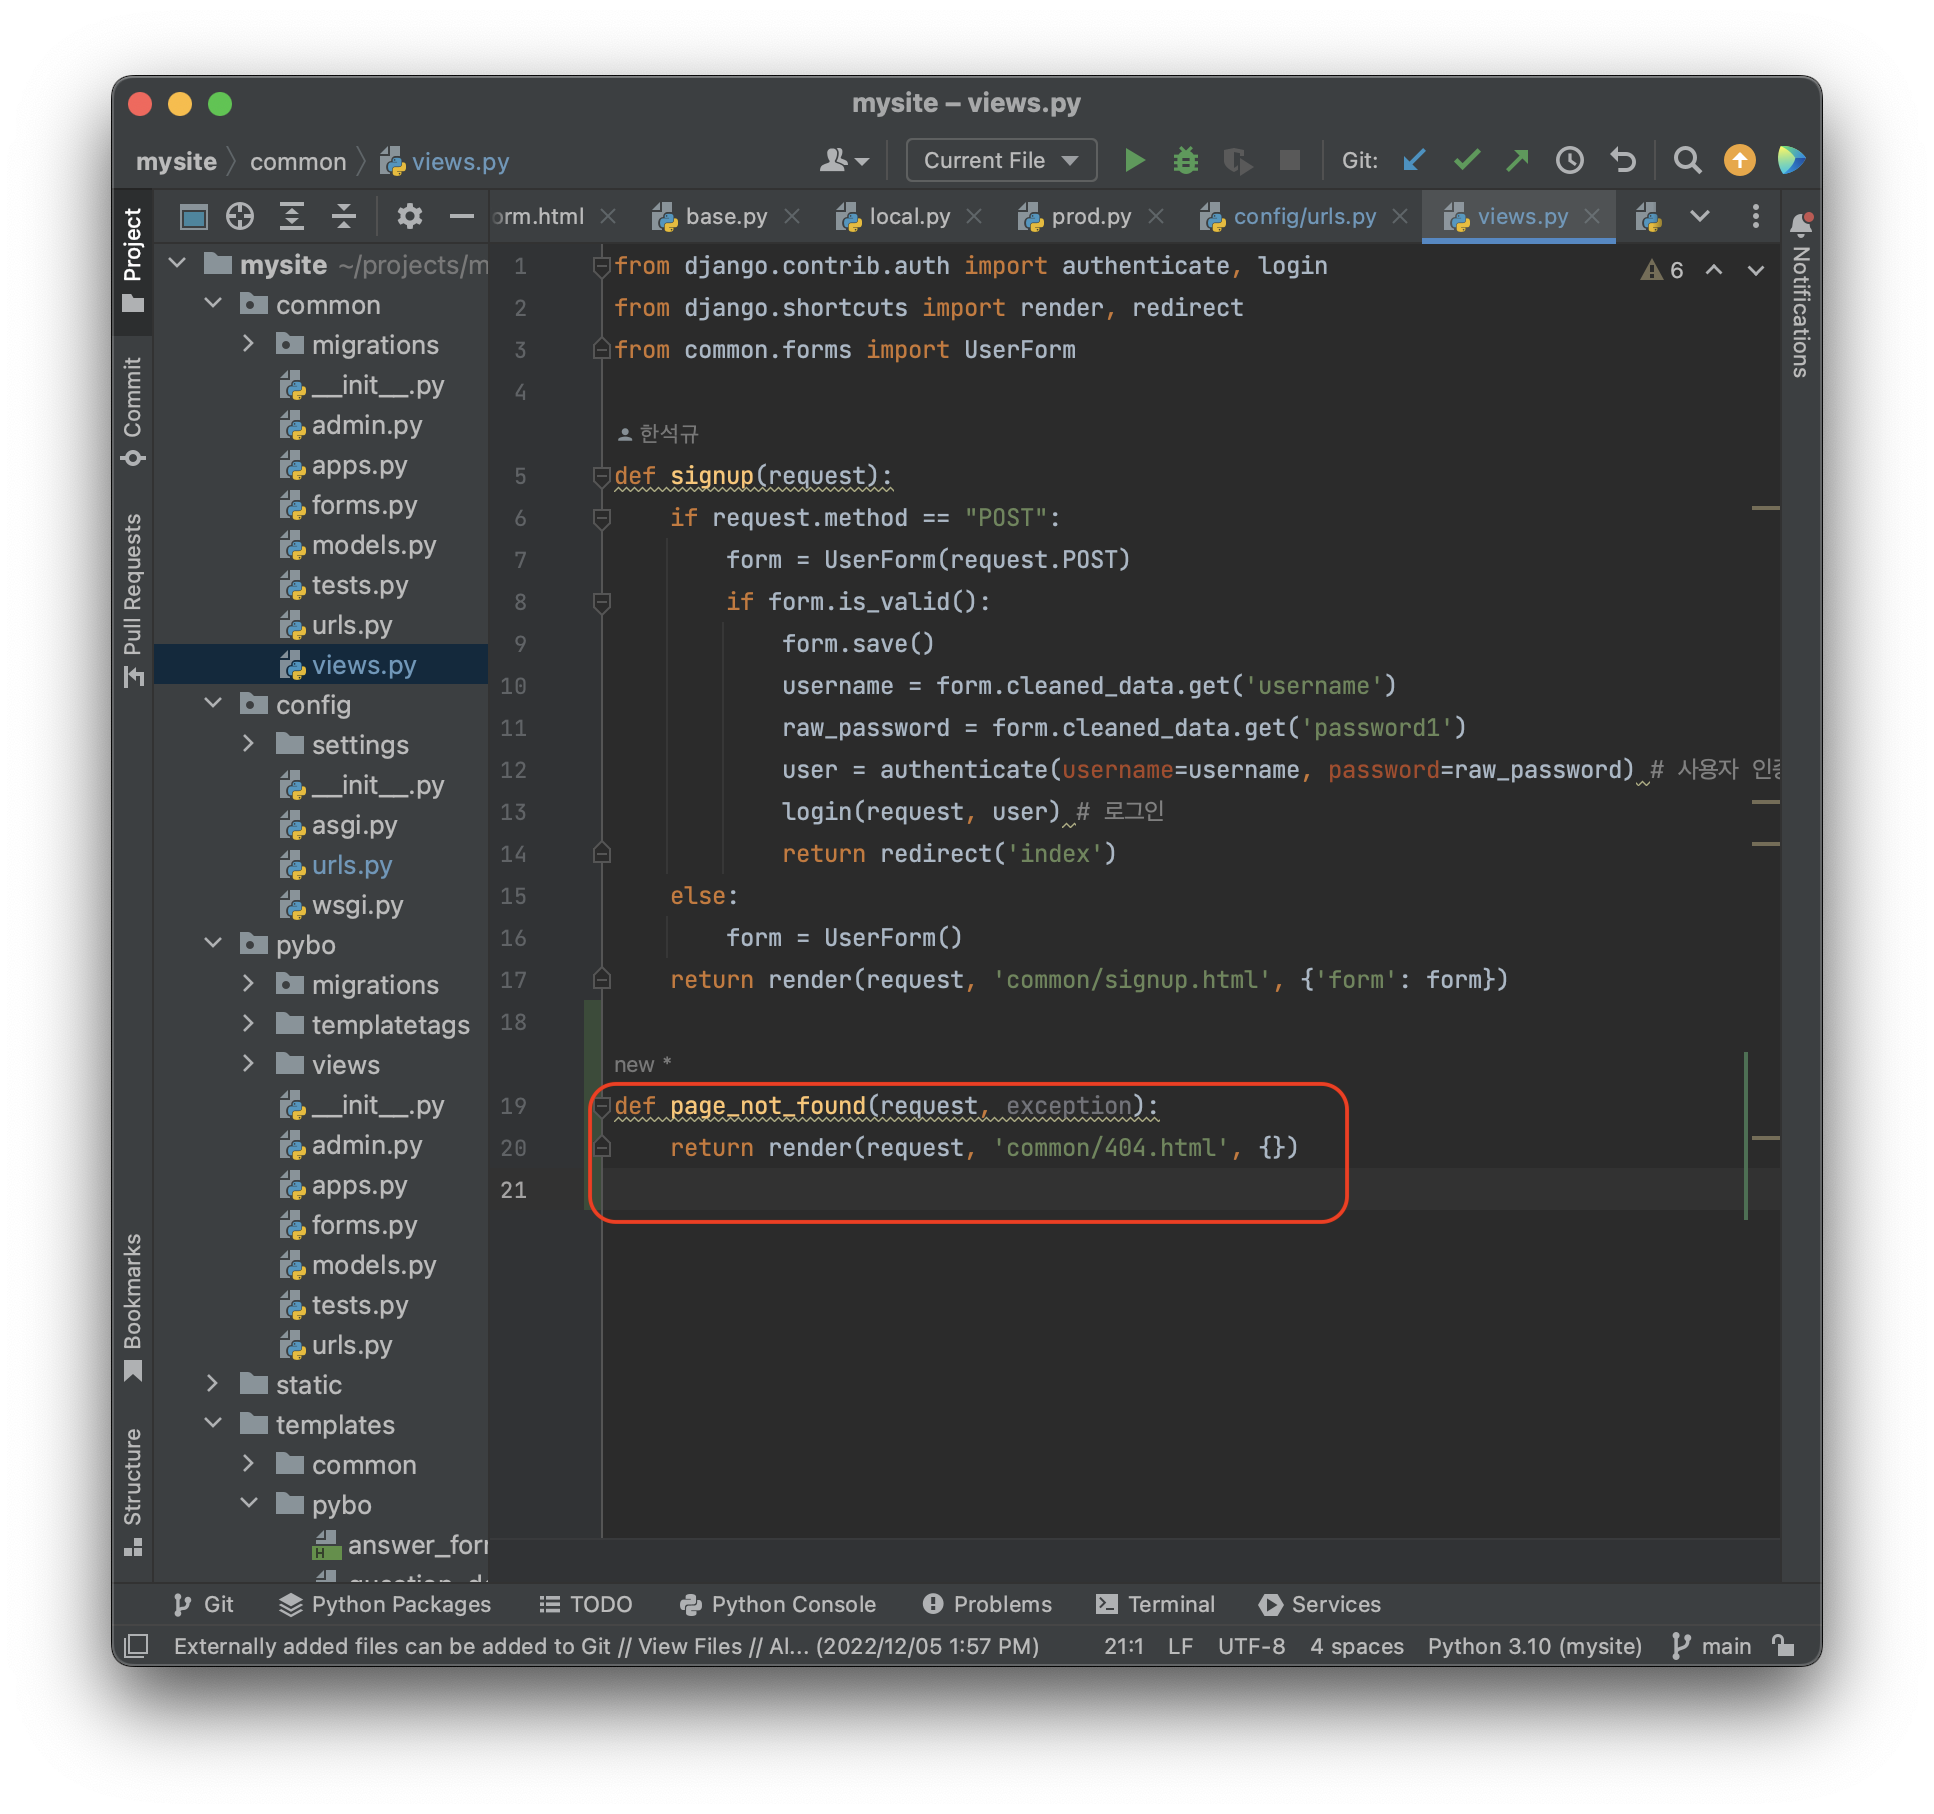Expand the static folder

pyautogui.click(x=213, y=1384)
